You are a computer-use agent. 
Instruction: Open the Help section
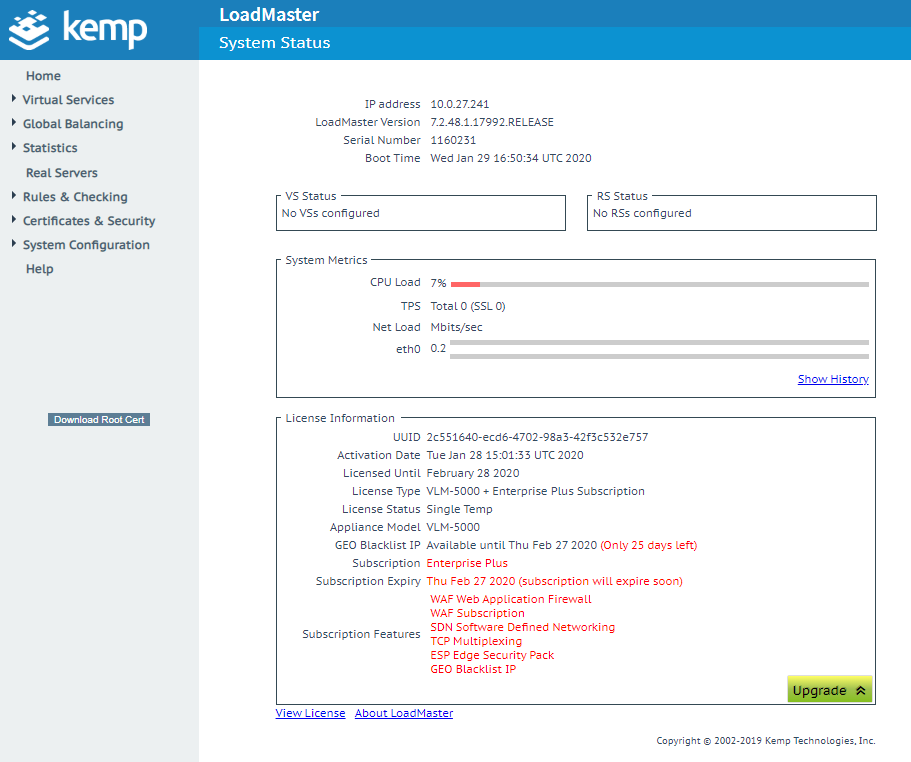tap(39, 268)
